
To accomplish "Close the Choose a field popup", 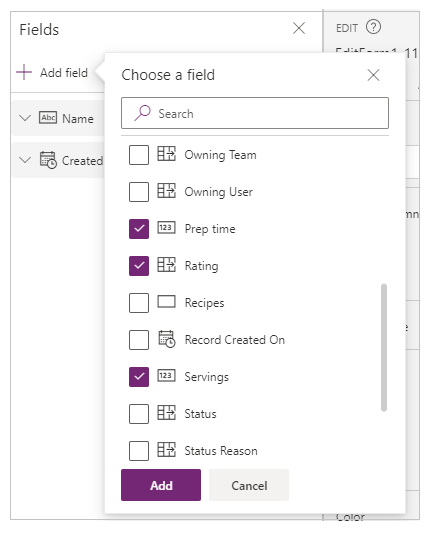I will coord(373,75).
